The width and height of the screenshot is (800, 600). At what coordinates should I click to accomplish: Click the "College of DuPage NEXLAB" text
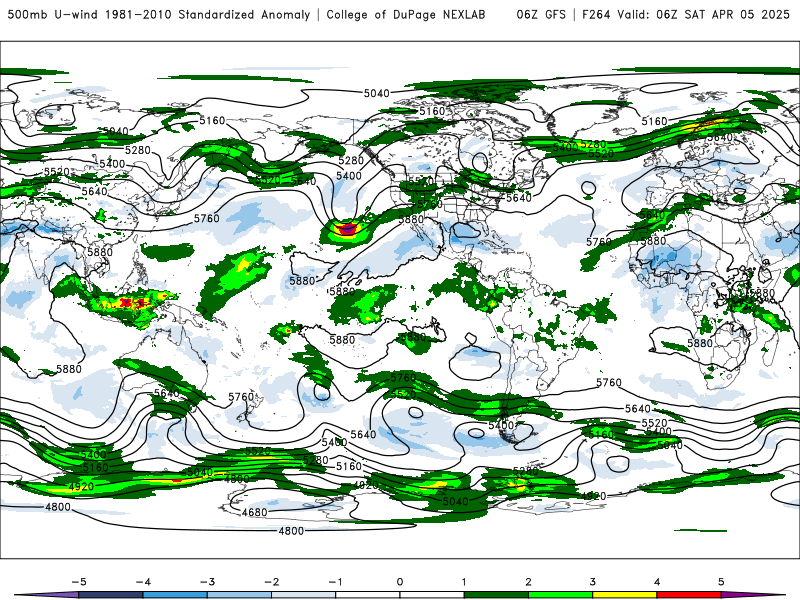tap(406, 15)
